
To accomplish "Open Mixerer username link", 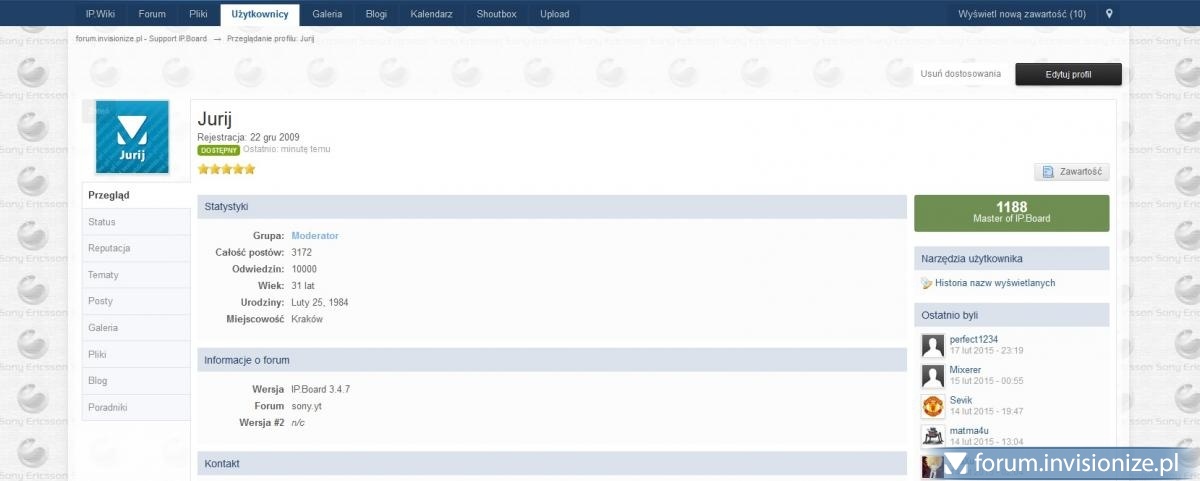I will point(965,370).
